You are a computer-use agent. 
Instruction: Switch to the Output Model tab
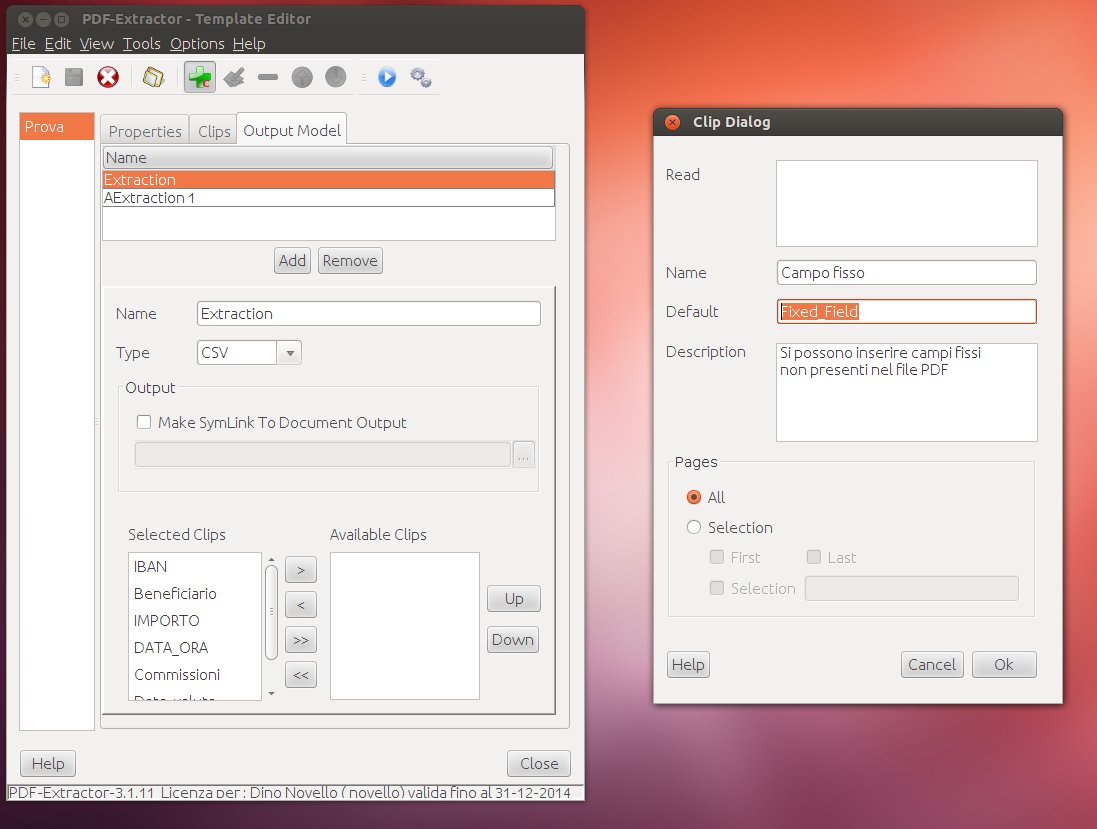(x=292, y=130)
